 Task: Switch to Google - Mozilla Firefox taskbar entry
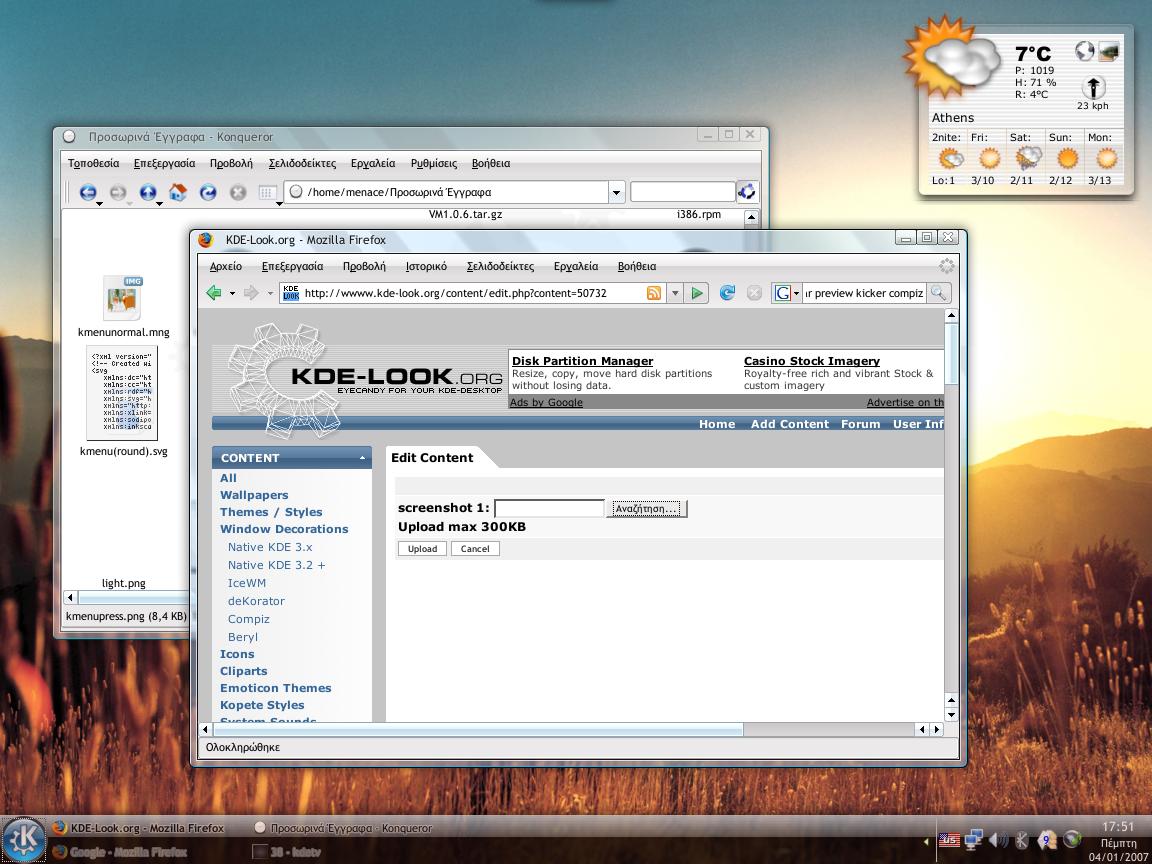coord(120,852)
